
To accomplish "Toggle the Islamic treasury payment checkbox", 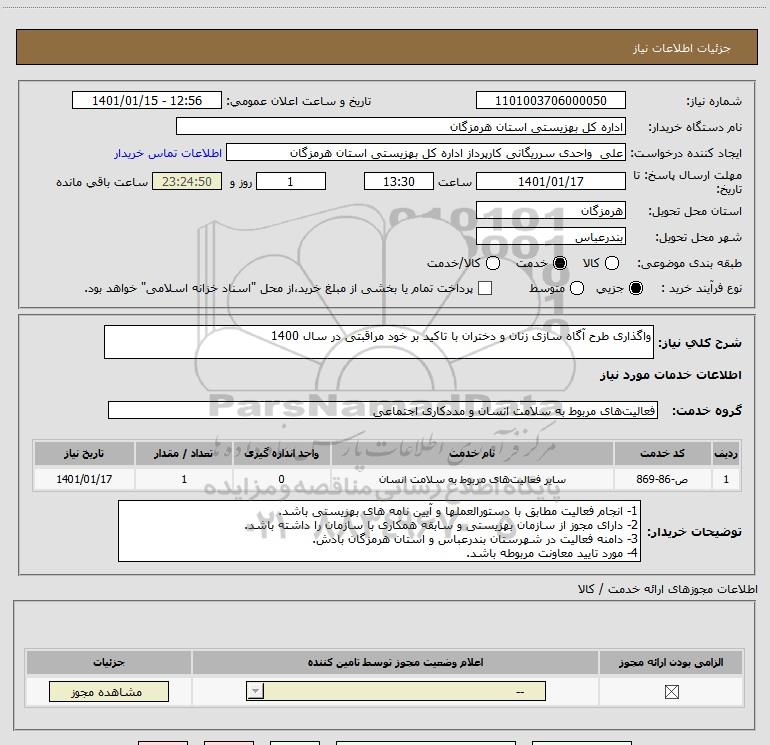I will pos(485,288).
